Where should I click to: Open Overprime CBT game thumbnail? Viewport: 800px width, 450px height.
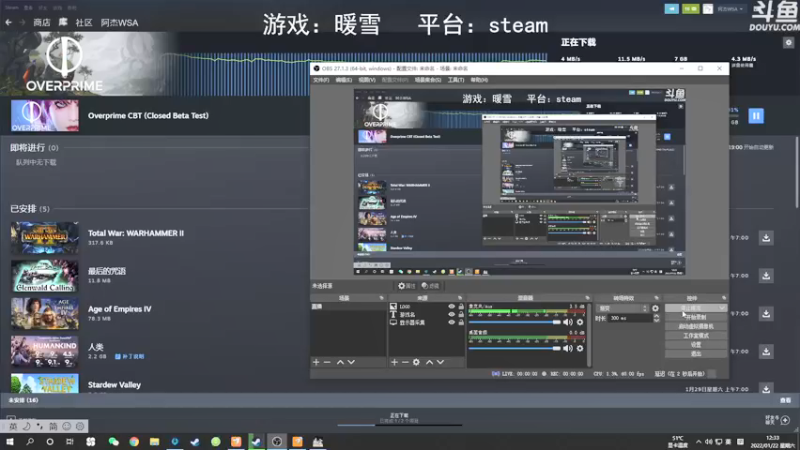tap(45, 116)
